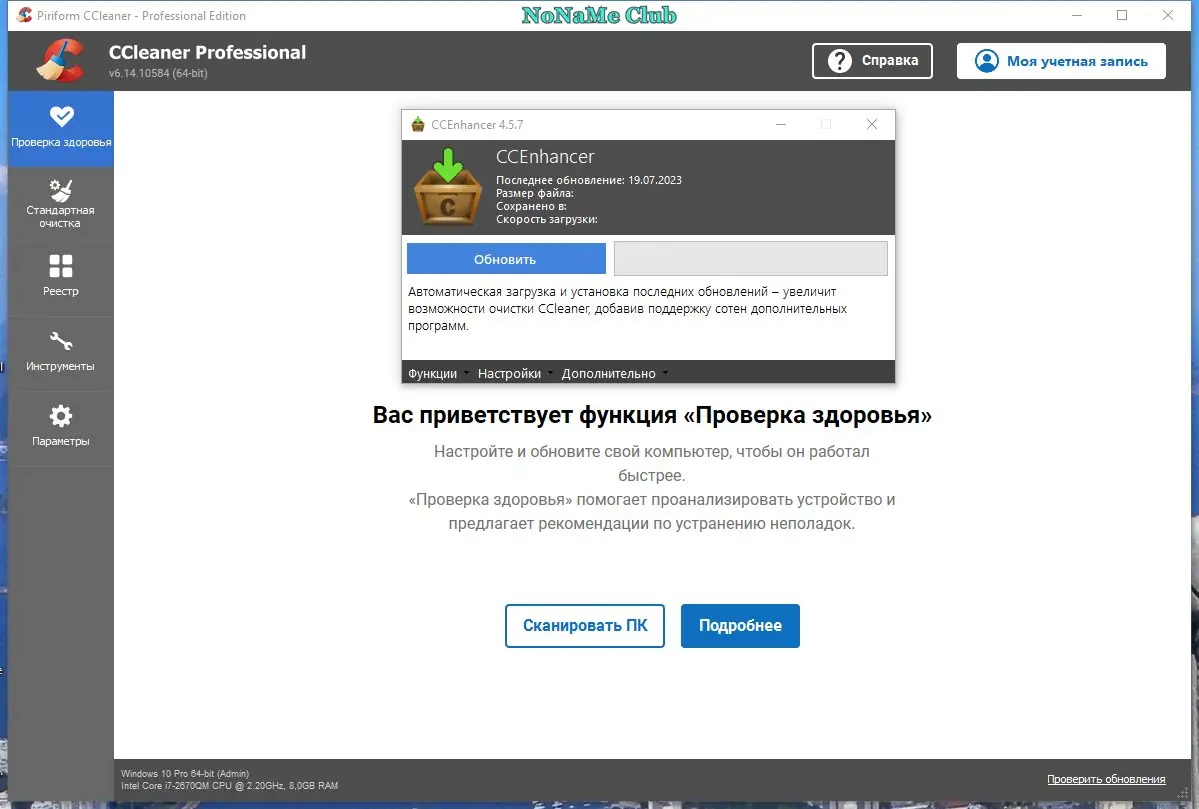Click the CCleaner logo in the header
Viewport: 1199px width, 809px height.
coord(60,60)
